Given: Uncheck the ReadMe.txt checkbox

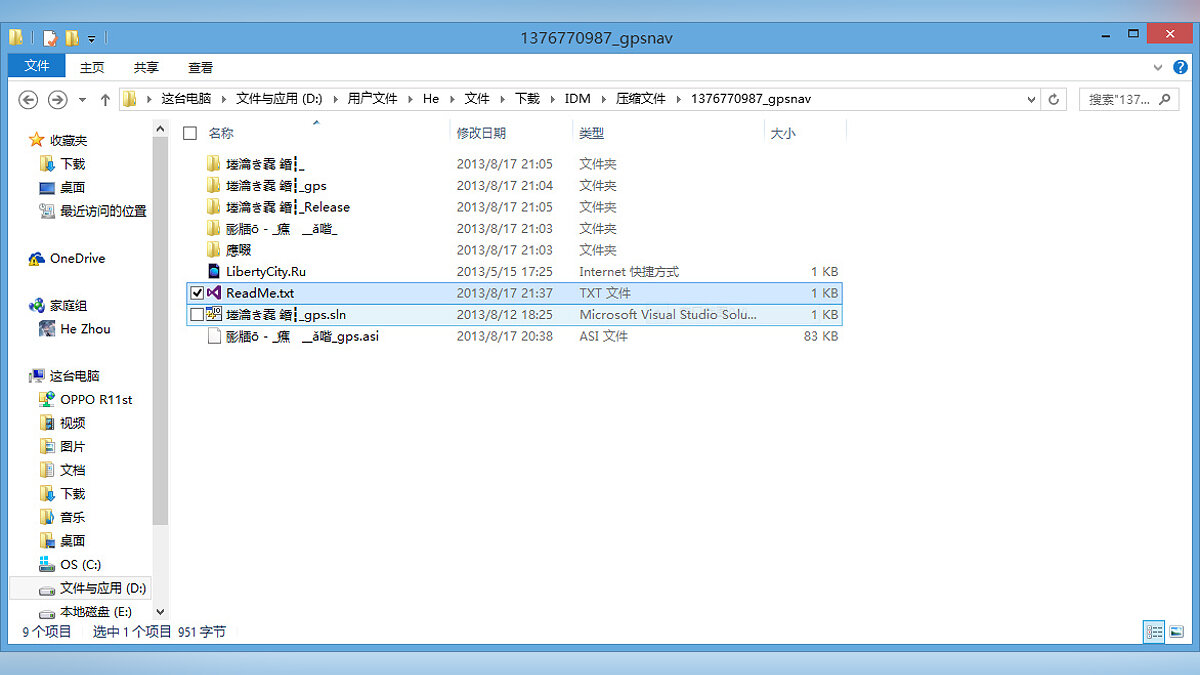Looking at the screenshot, I should click(x=196, y=293).
